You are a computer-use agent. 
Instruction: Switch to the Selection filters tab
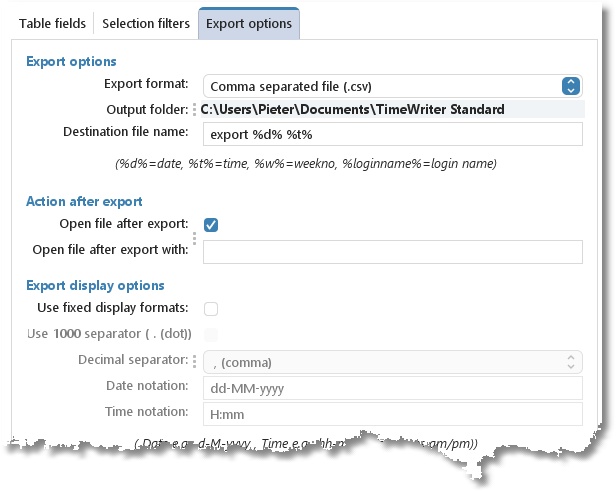pos(146,24)
